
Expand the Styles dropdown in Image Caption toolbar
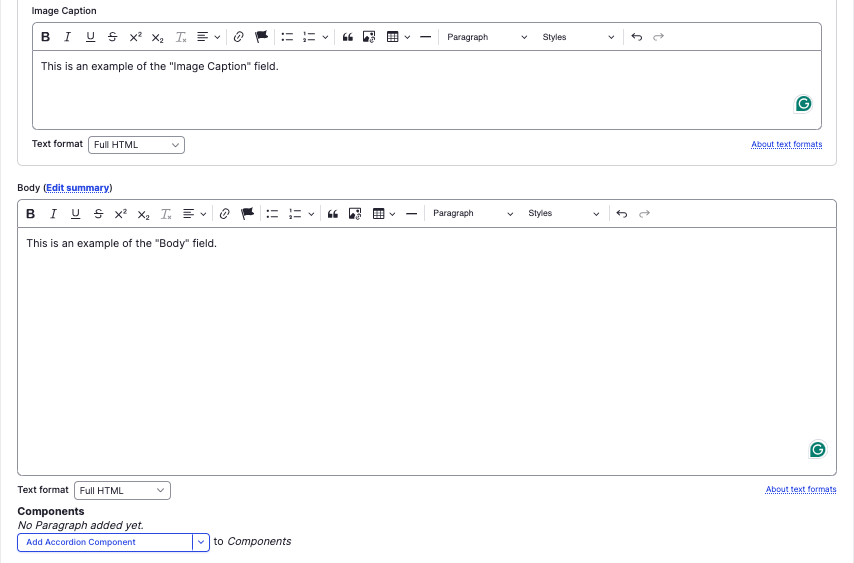coord(578,37)
